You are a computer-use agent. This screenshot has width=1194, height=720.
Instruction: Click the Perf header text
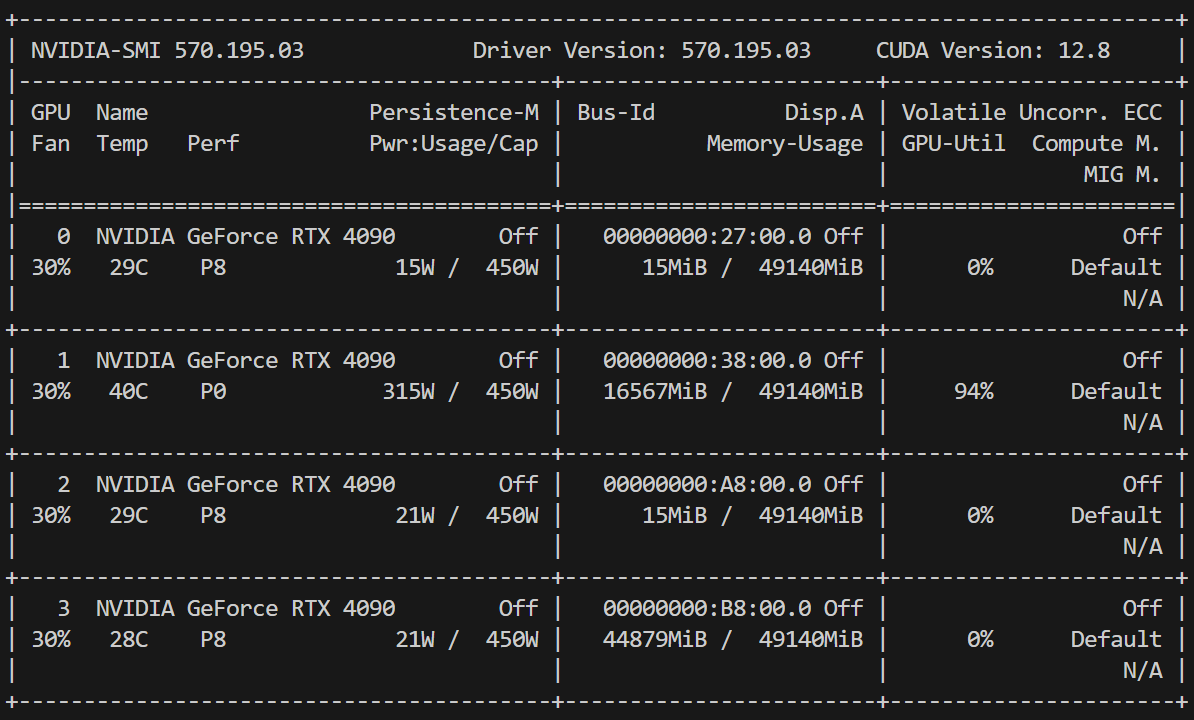click(213, 144)
